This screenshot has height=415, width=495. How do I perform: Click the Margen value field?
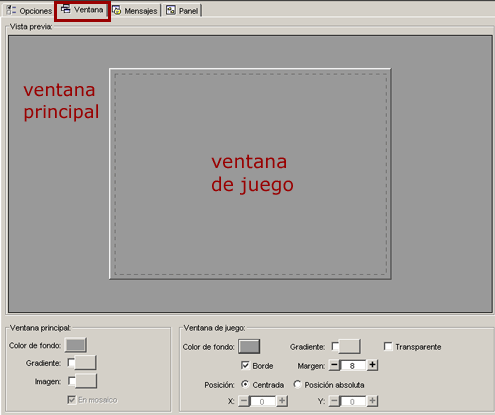pyautogui.click(x=353, y=366)
